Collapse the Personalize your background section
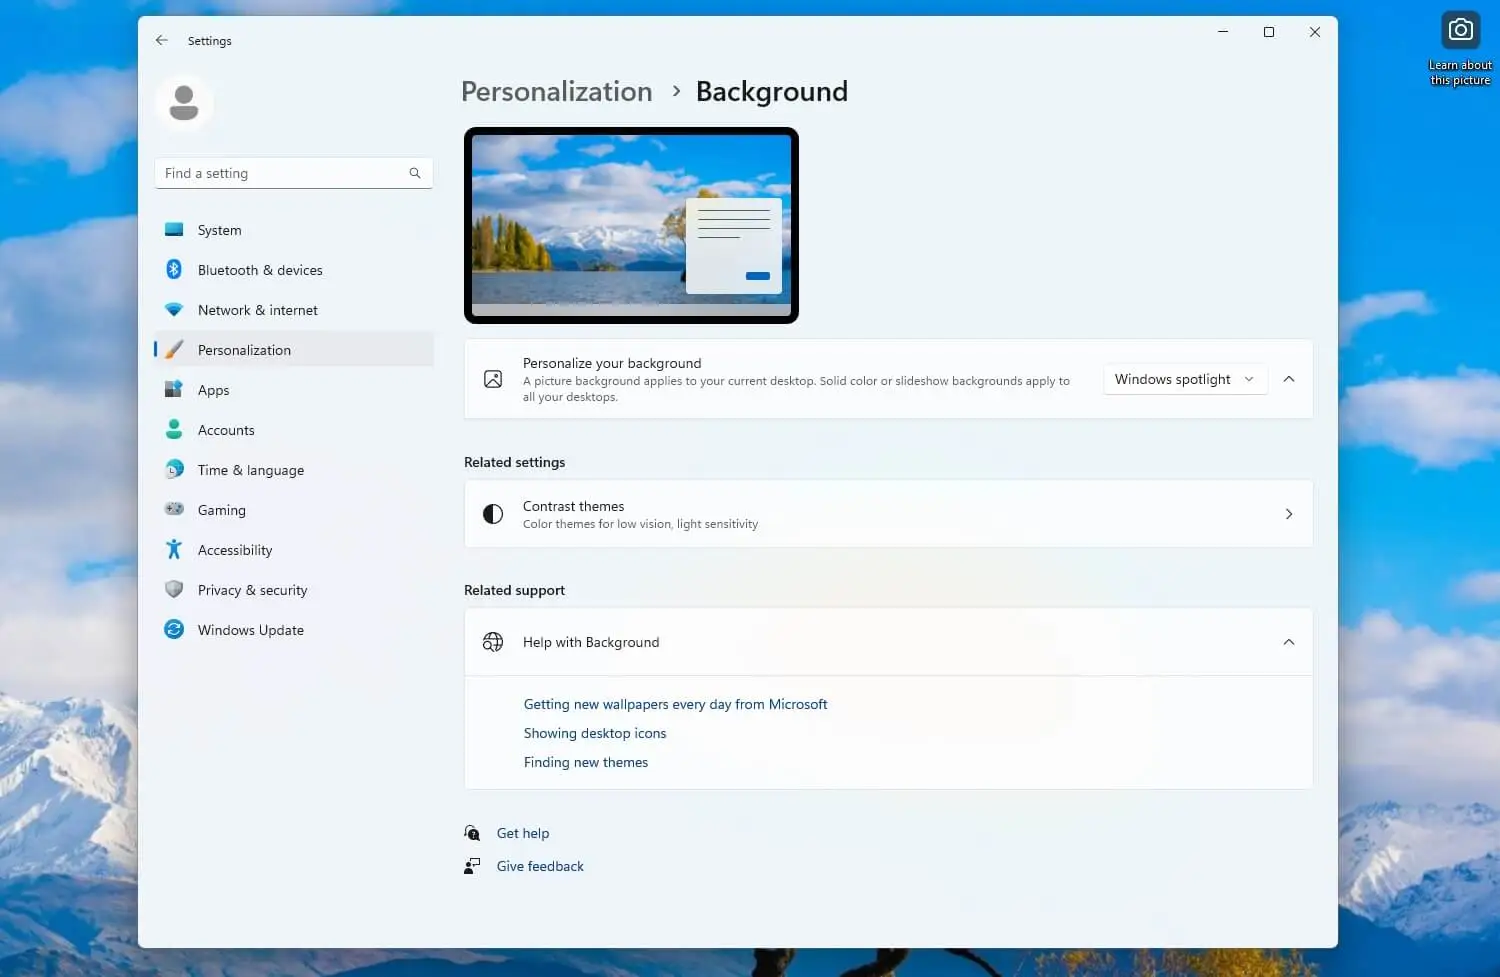Viewport: 1500px width, 977px height. pos(1288,378)
